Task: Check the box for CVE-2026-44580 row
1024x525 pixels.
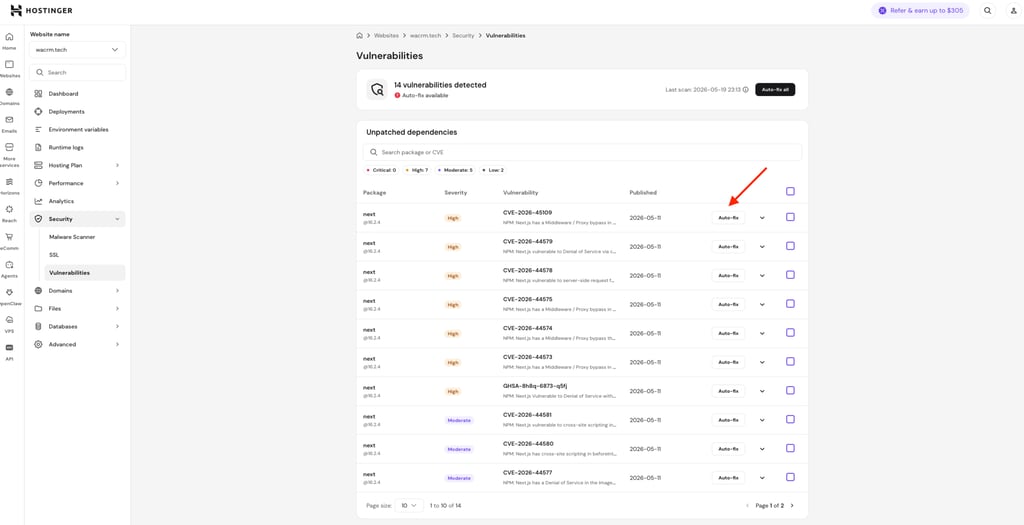Action: tap(790, 448)
